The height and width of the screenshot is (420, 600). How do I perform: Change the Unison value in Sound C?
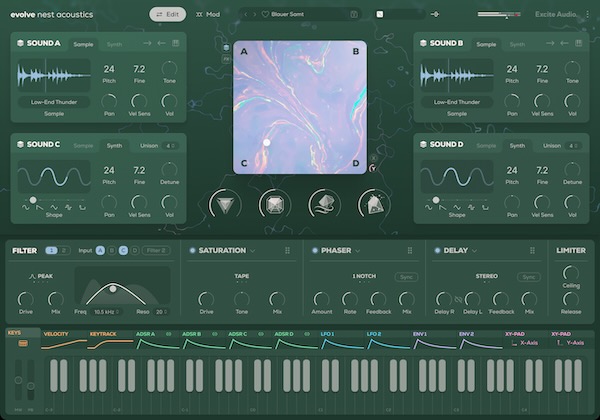(170, 146)
